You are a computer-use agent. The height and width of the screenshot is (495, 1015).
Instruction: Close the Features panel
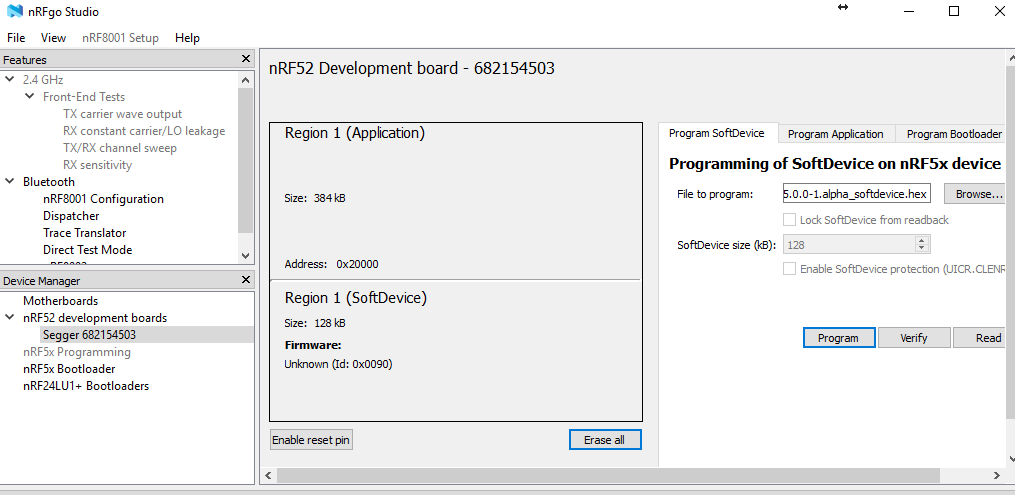point(245,59)
